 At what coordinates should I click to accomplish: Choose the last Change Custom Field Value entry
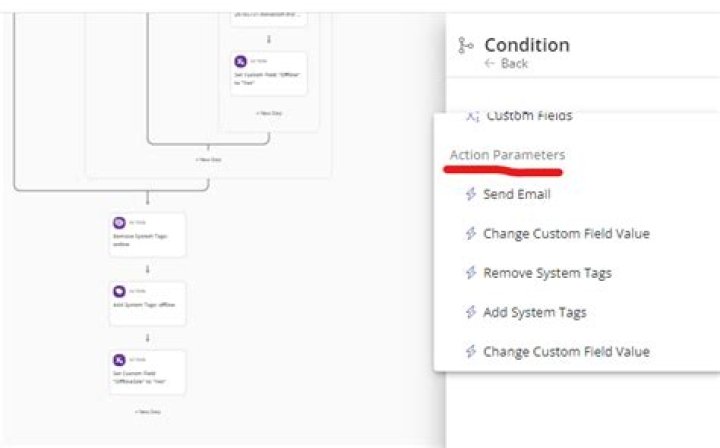pos(566,352)
